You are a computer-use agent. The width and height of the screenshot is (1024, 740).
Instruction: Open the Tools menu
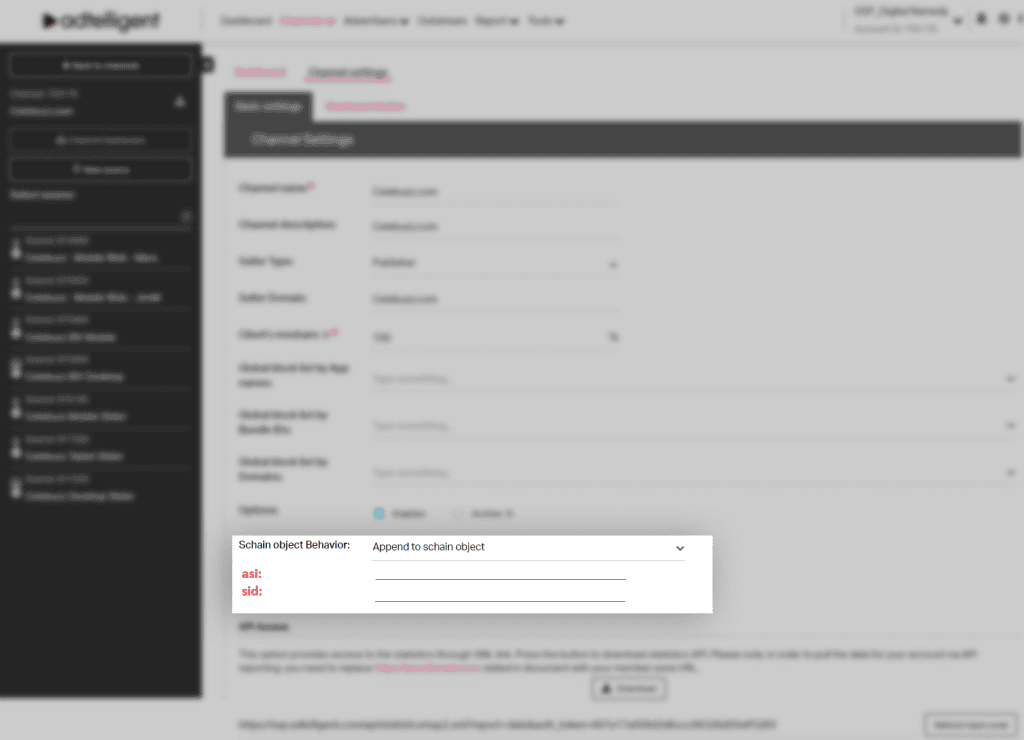[545, 21]
